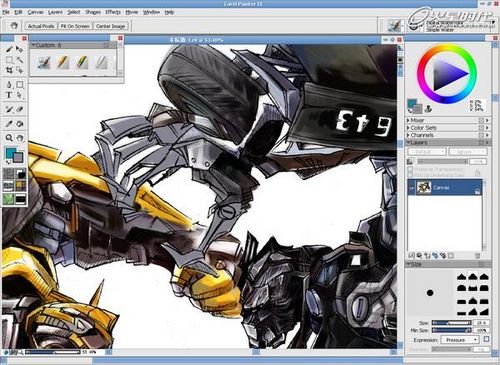Viewport: 500px width, 365px height.
Task: Open the Expression Pressure dropdown
Action: (x=460, y=340)
